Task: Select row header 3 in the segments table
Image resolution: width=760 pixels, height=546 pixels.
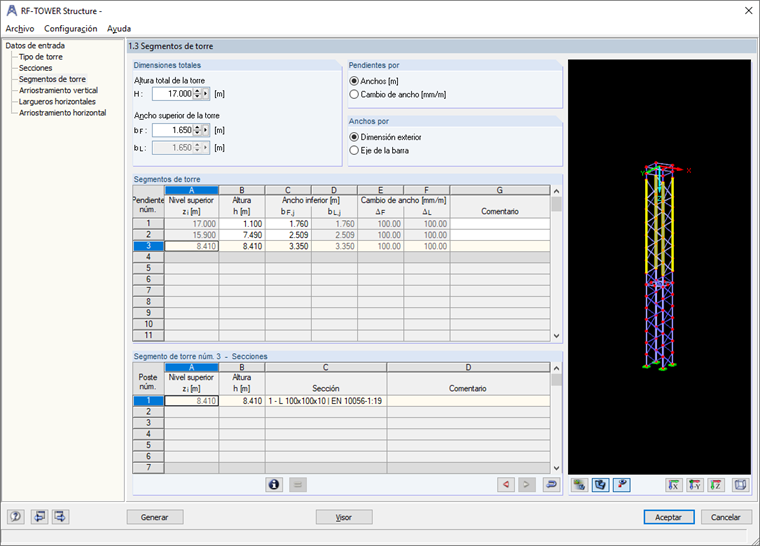Action: point(148,246)
